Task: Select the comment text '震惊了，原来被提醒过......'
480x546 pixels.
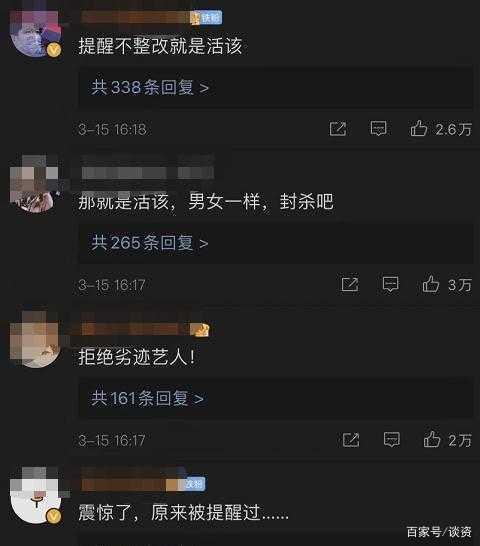Action: pyautogui.click(x=184, y=512)
